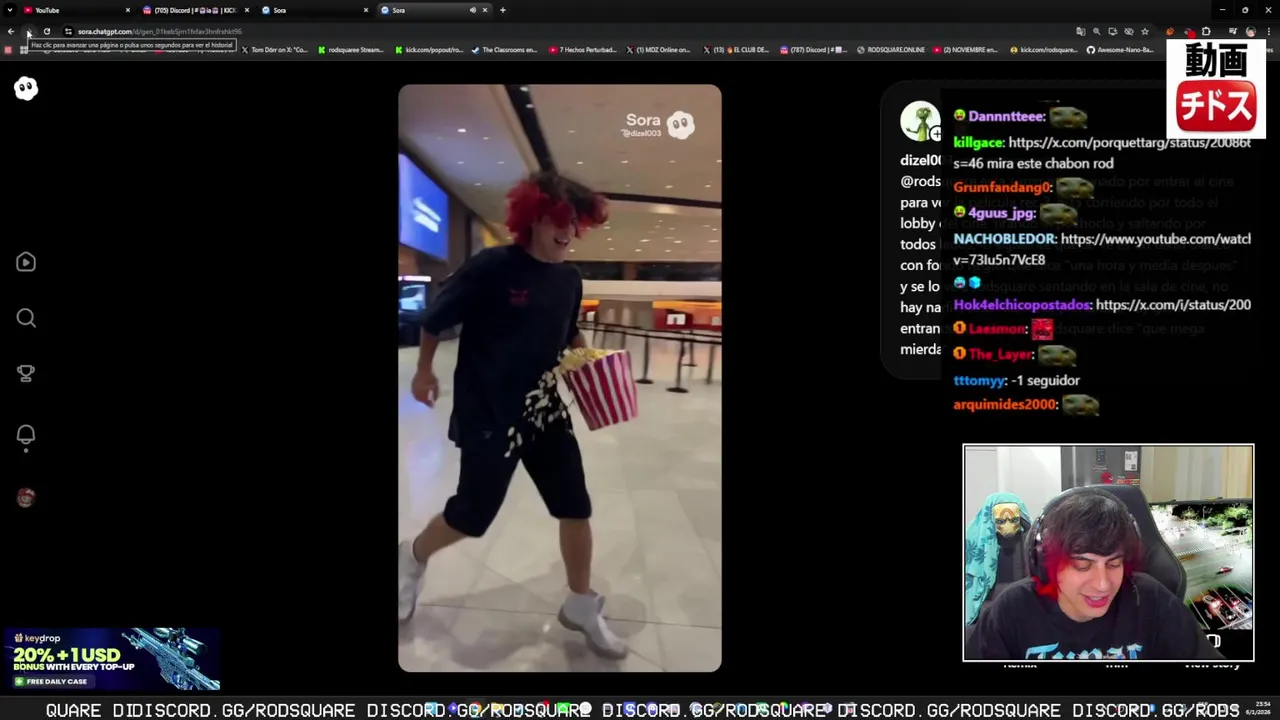Open the Sora video feed sidebar icon
The width and height of the screenshot is (1280, 720).
[x=26, y=262]
